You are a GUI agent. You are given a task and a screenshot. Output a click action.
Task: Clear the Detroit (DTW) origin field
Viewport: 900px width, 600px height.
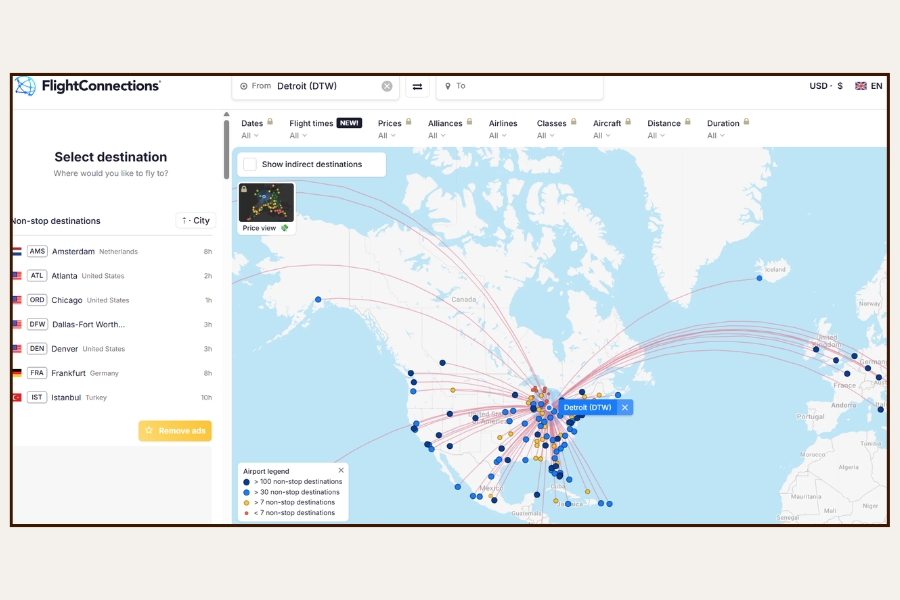click(387, 86)
